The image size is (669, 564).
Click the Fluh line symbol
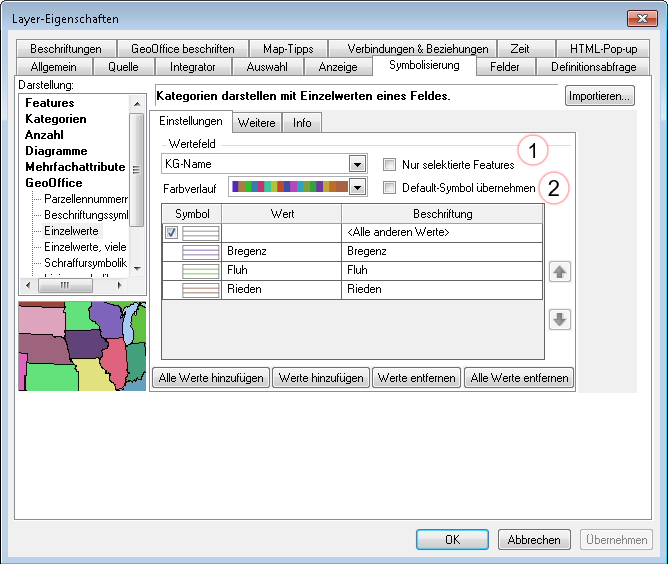pos(199,270)
